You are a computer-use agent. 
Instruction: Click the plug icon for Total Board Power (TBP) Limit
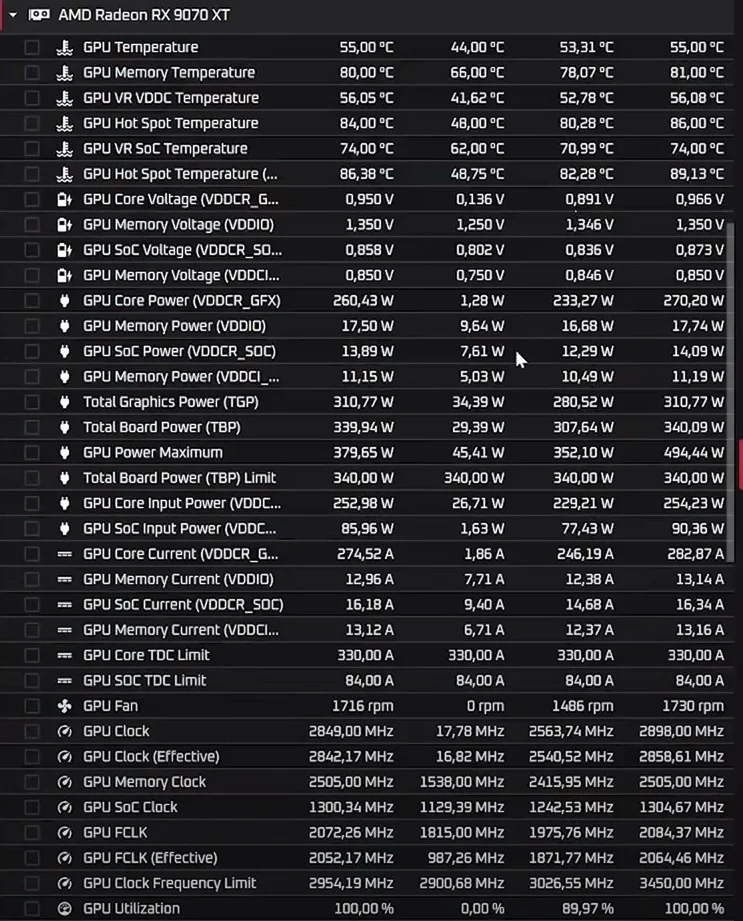point(65,478)
